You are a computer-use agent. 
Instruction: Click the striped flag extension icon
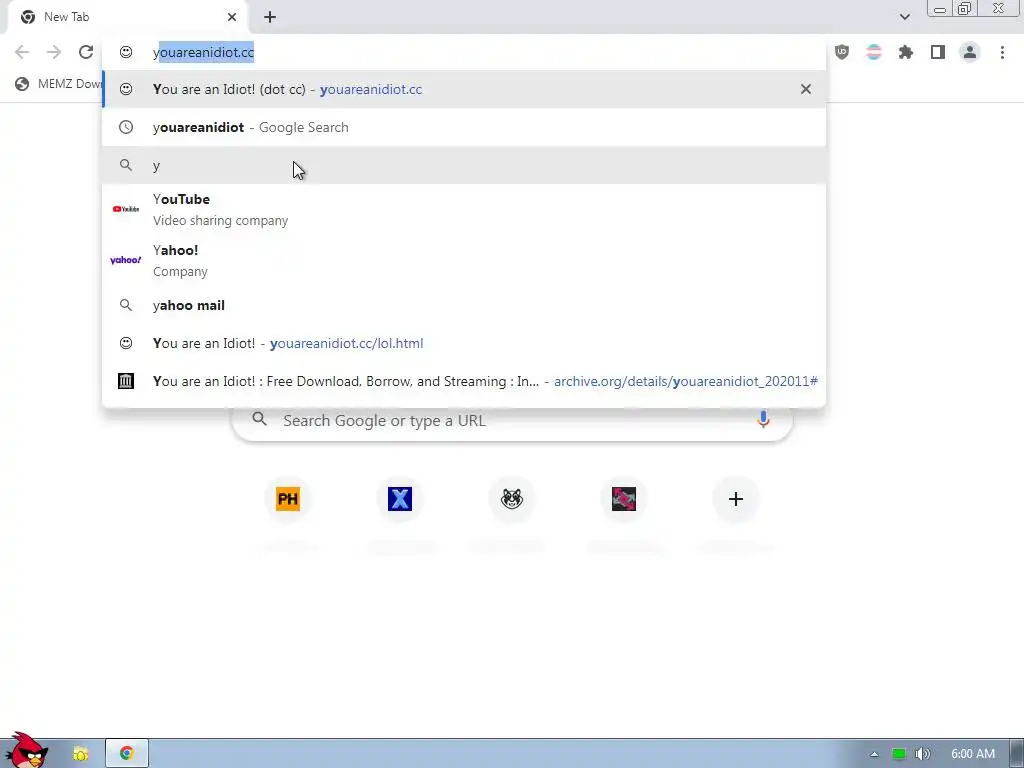[x=874, y=52]
